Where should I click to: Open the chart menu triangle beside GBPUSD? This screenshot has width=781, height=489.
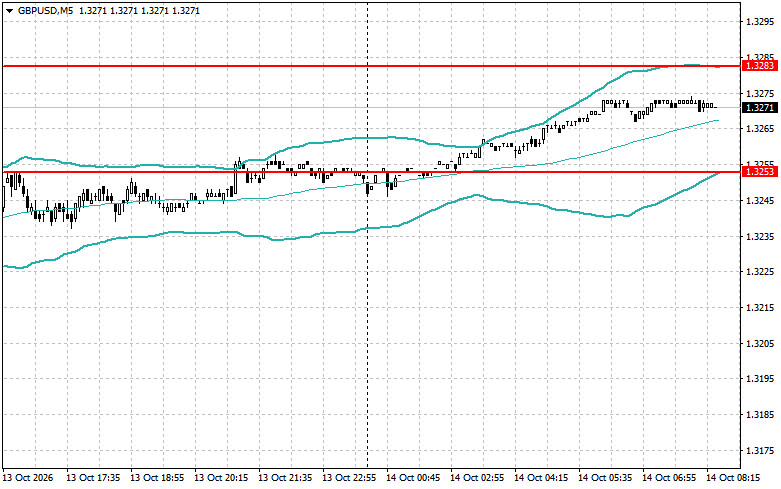(9, 10)
